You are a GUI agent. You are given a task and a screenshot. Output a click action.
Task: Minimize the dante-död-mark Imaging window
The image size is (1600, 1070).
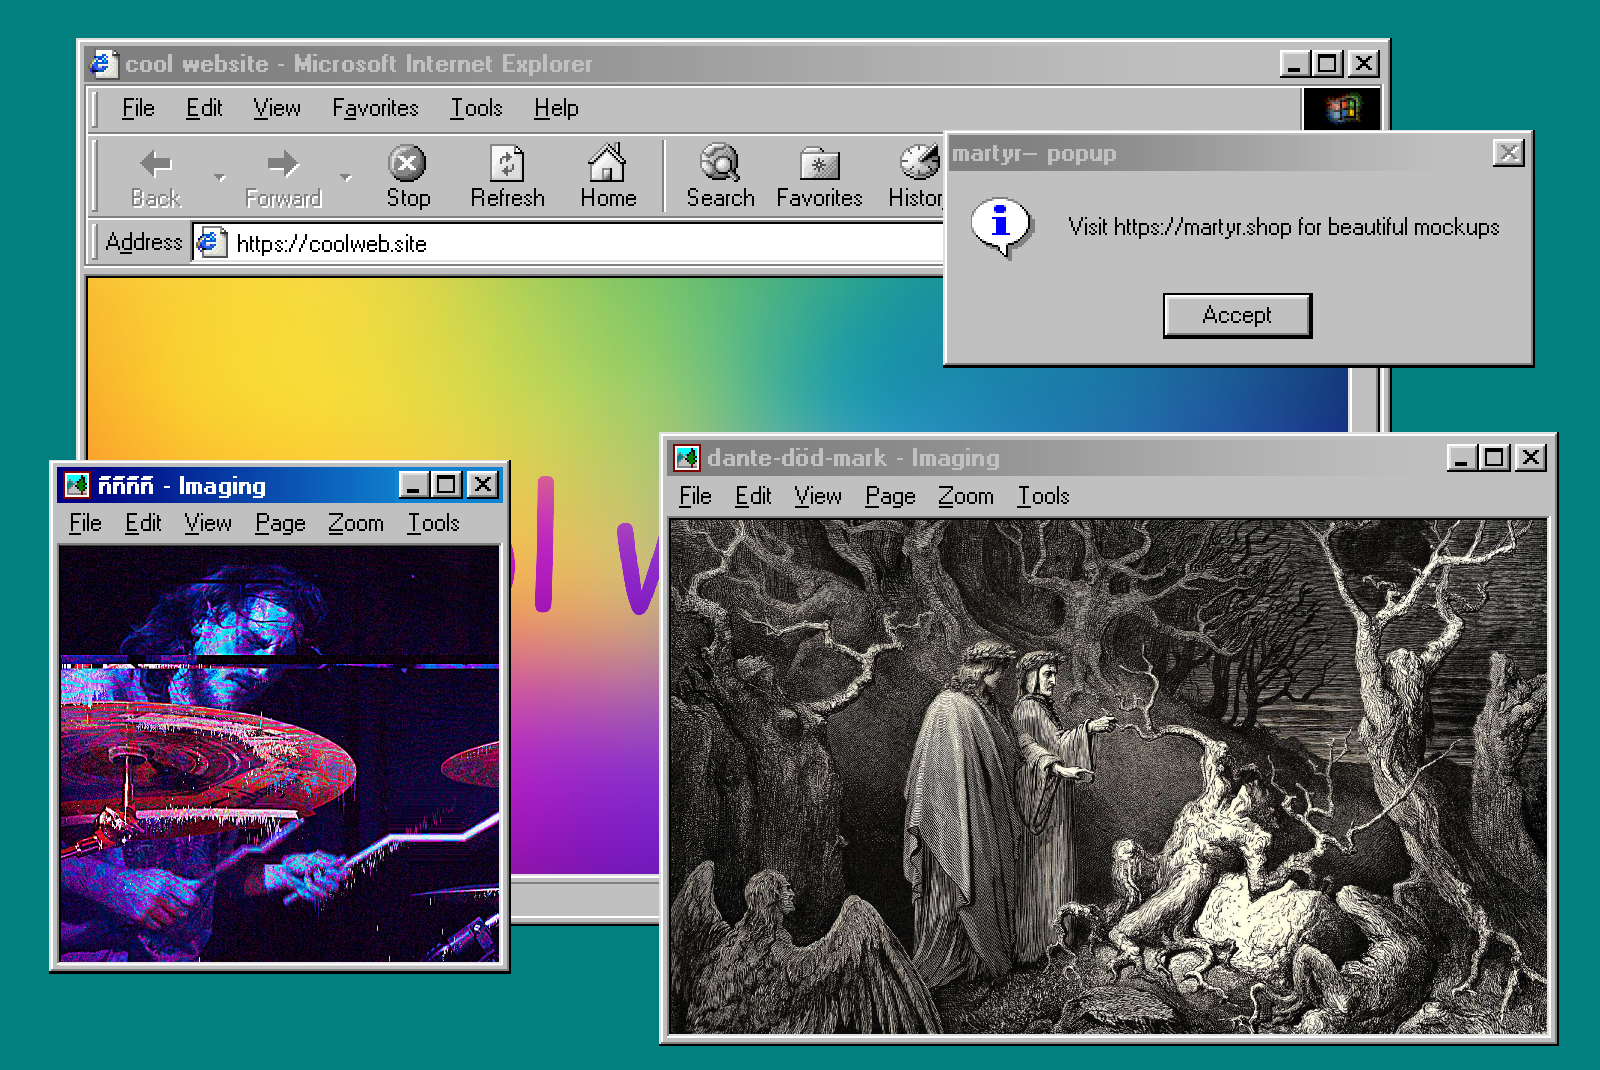click(x=1462, y=458)
